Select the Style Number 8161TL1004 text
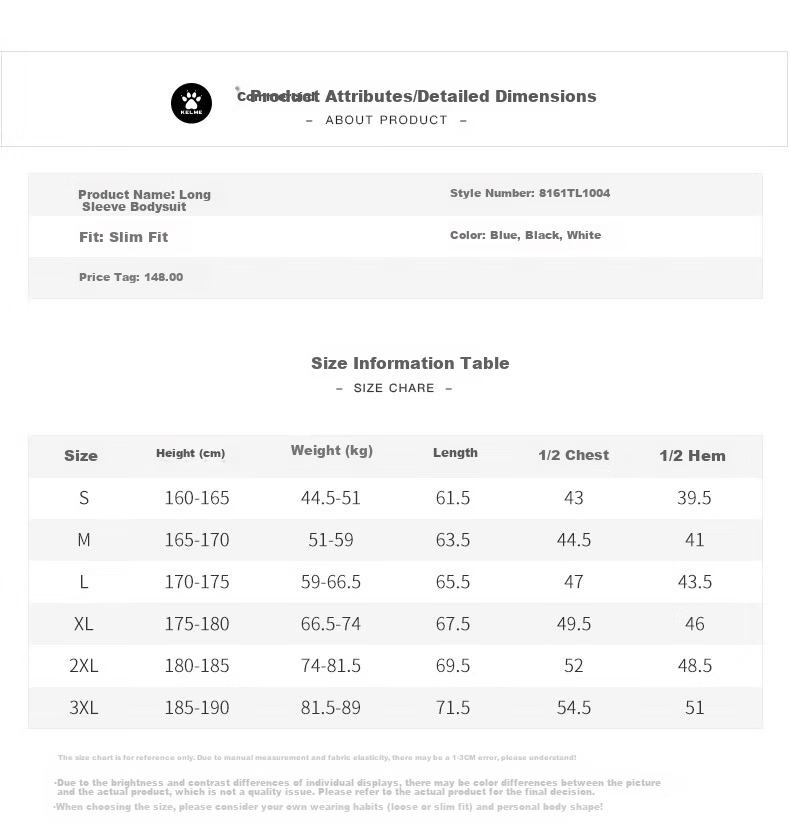 (530, 193)
